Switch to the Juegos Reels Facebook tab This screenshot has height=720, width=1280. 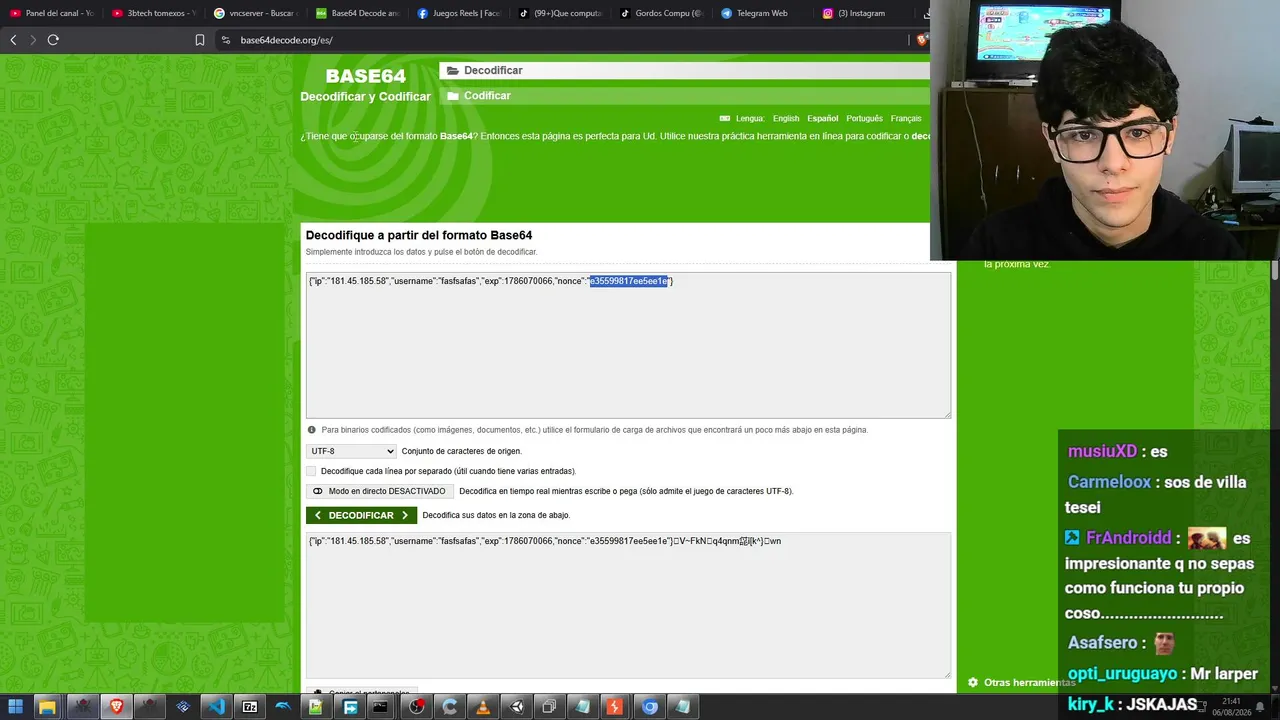tap(458, 13)
